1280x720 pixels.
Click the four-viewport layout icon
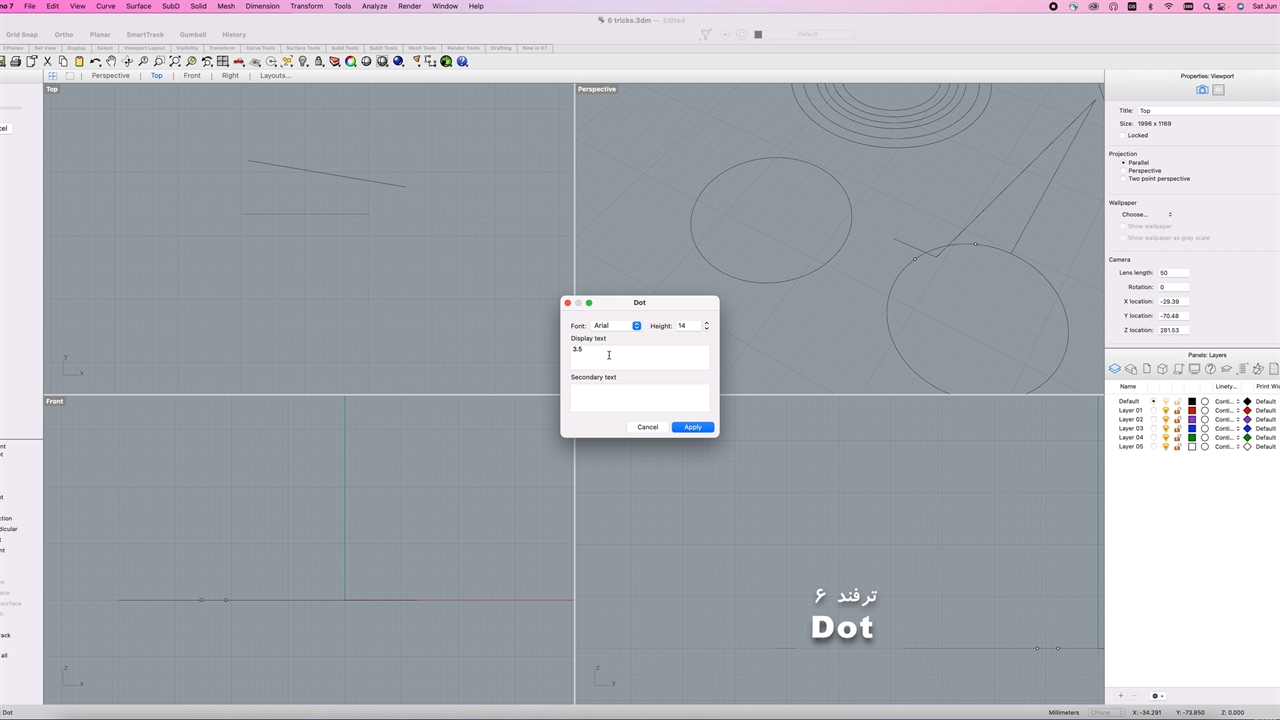53,76
